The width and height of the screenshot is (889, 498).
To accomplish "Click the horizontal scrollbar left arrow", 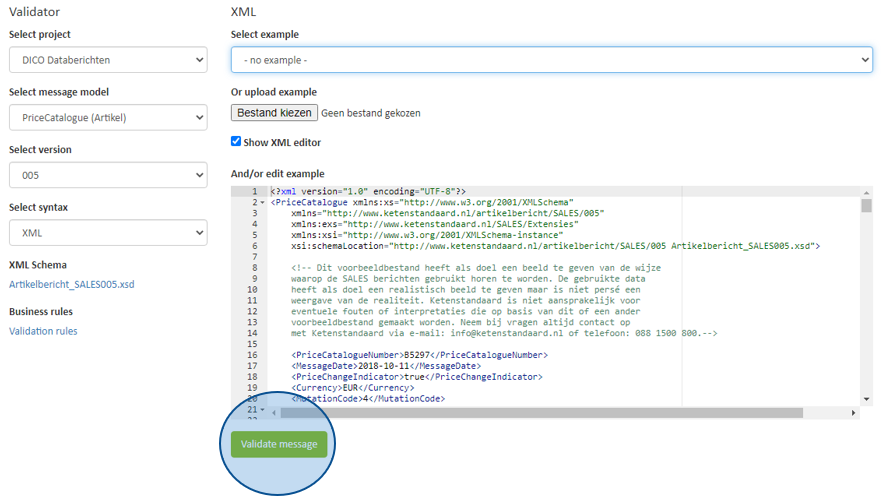I will point(274,413).
